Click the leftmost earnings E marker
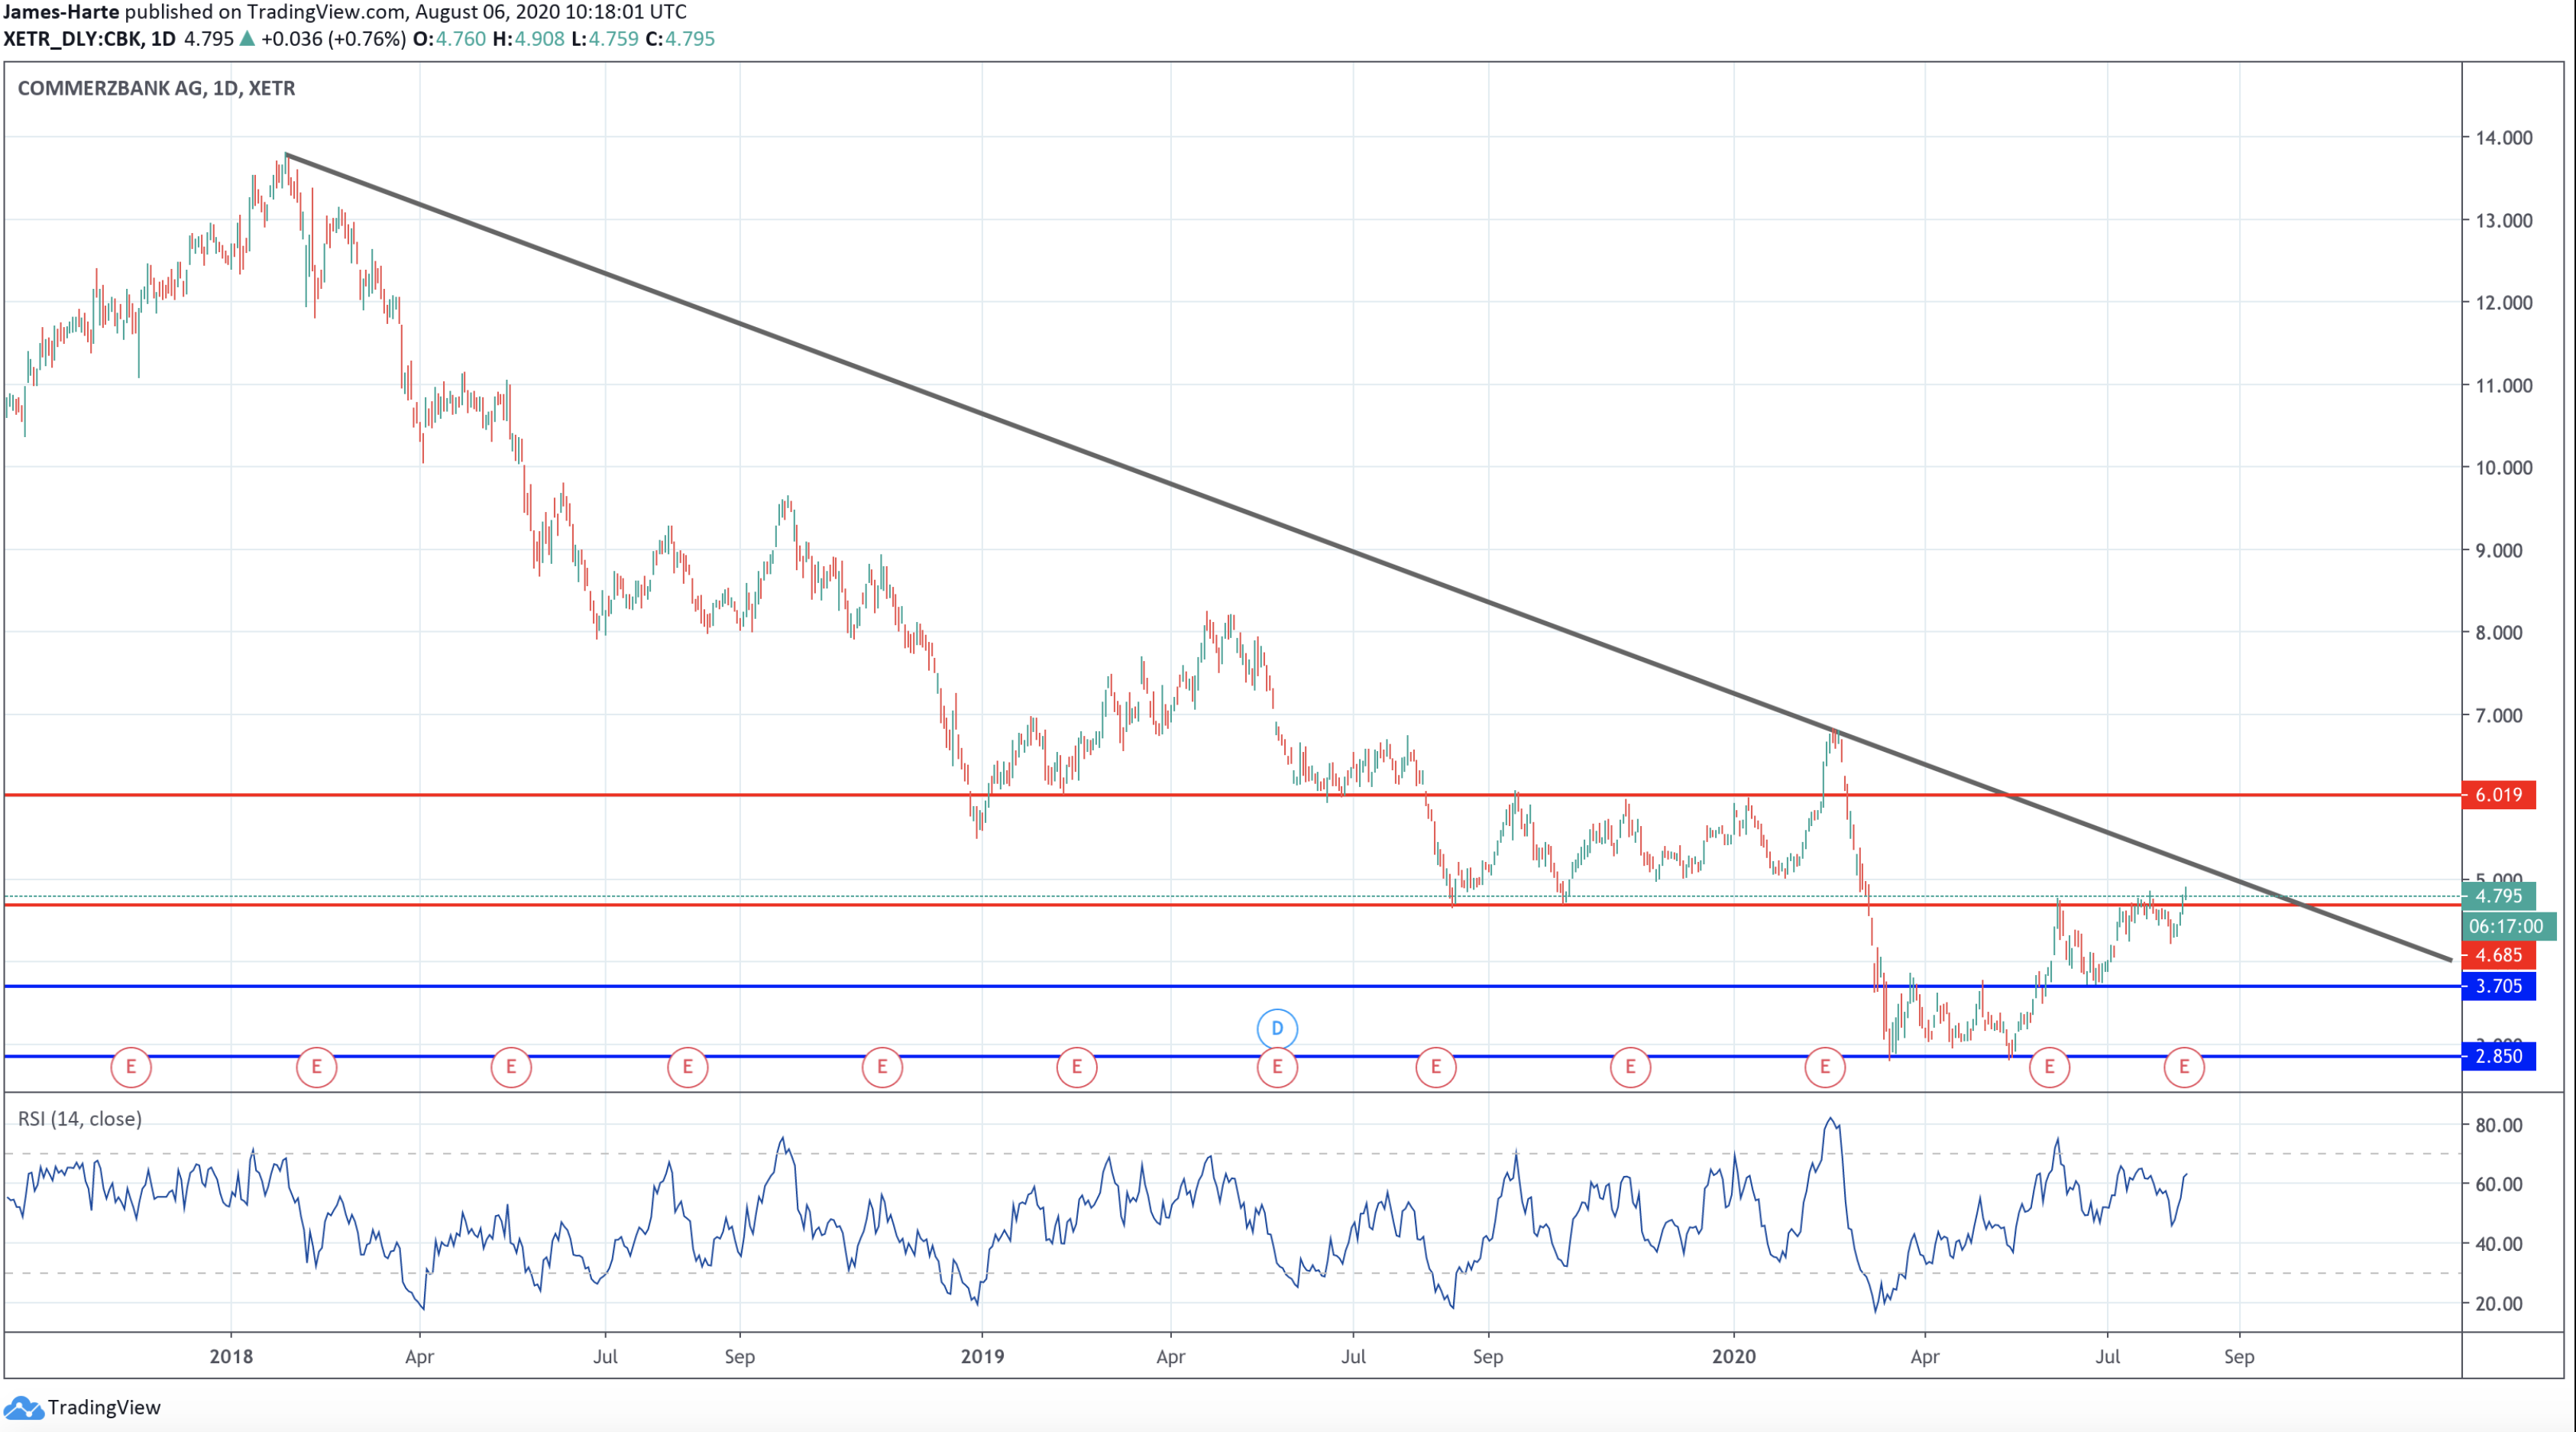The image size is (2576, 1432). [131, 1067]
